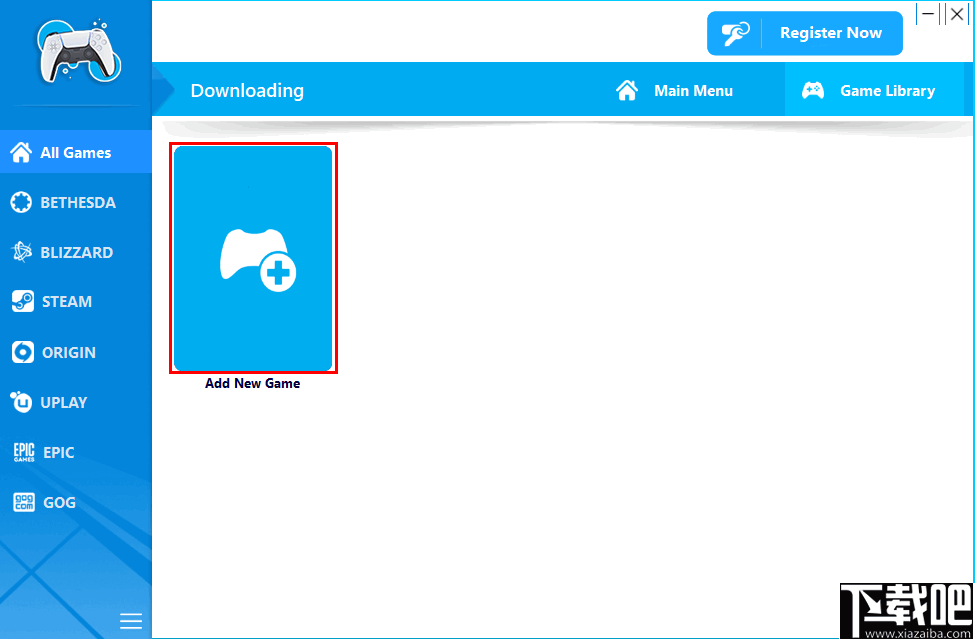Image resolution: width=975 pixels, height=639 pixels.
Task: Go to the Main Menu tab
Action: (x=675, y=91)
